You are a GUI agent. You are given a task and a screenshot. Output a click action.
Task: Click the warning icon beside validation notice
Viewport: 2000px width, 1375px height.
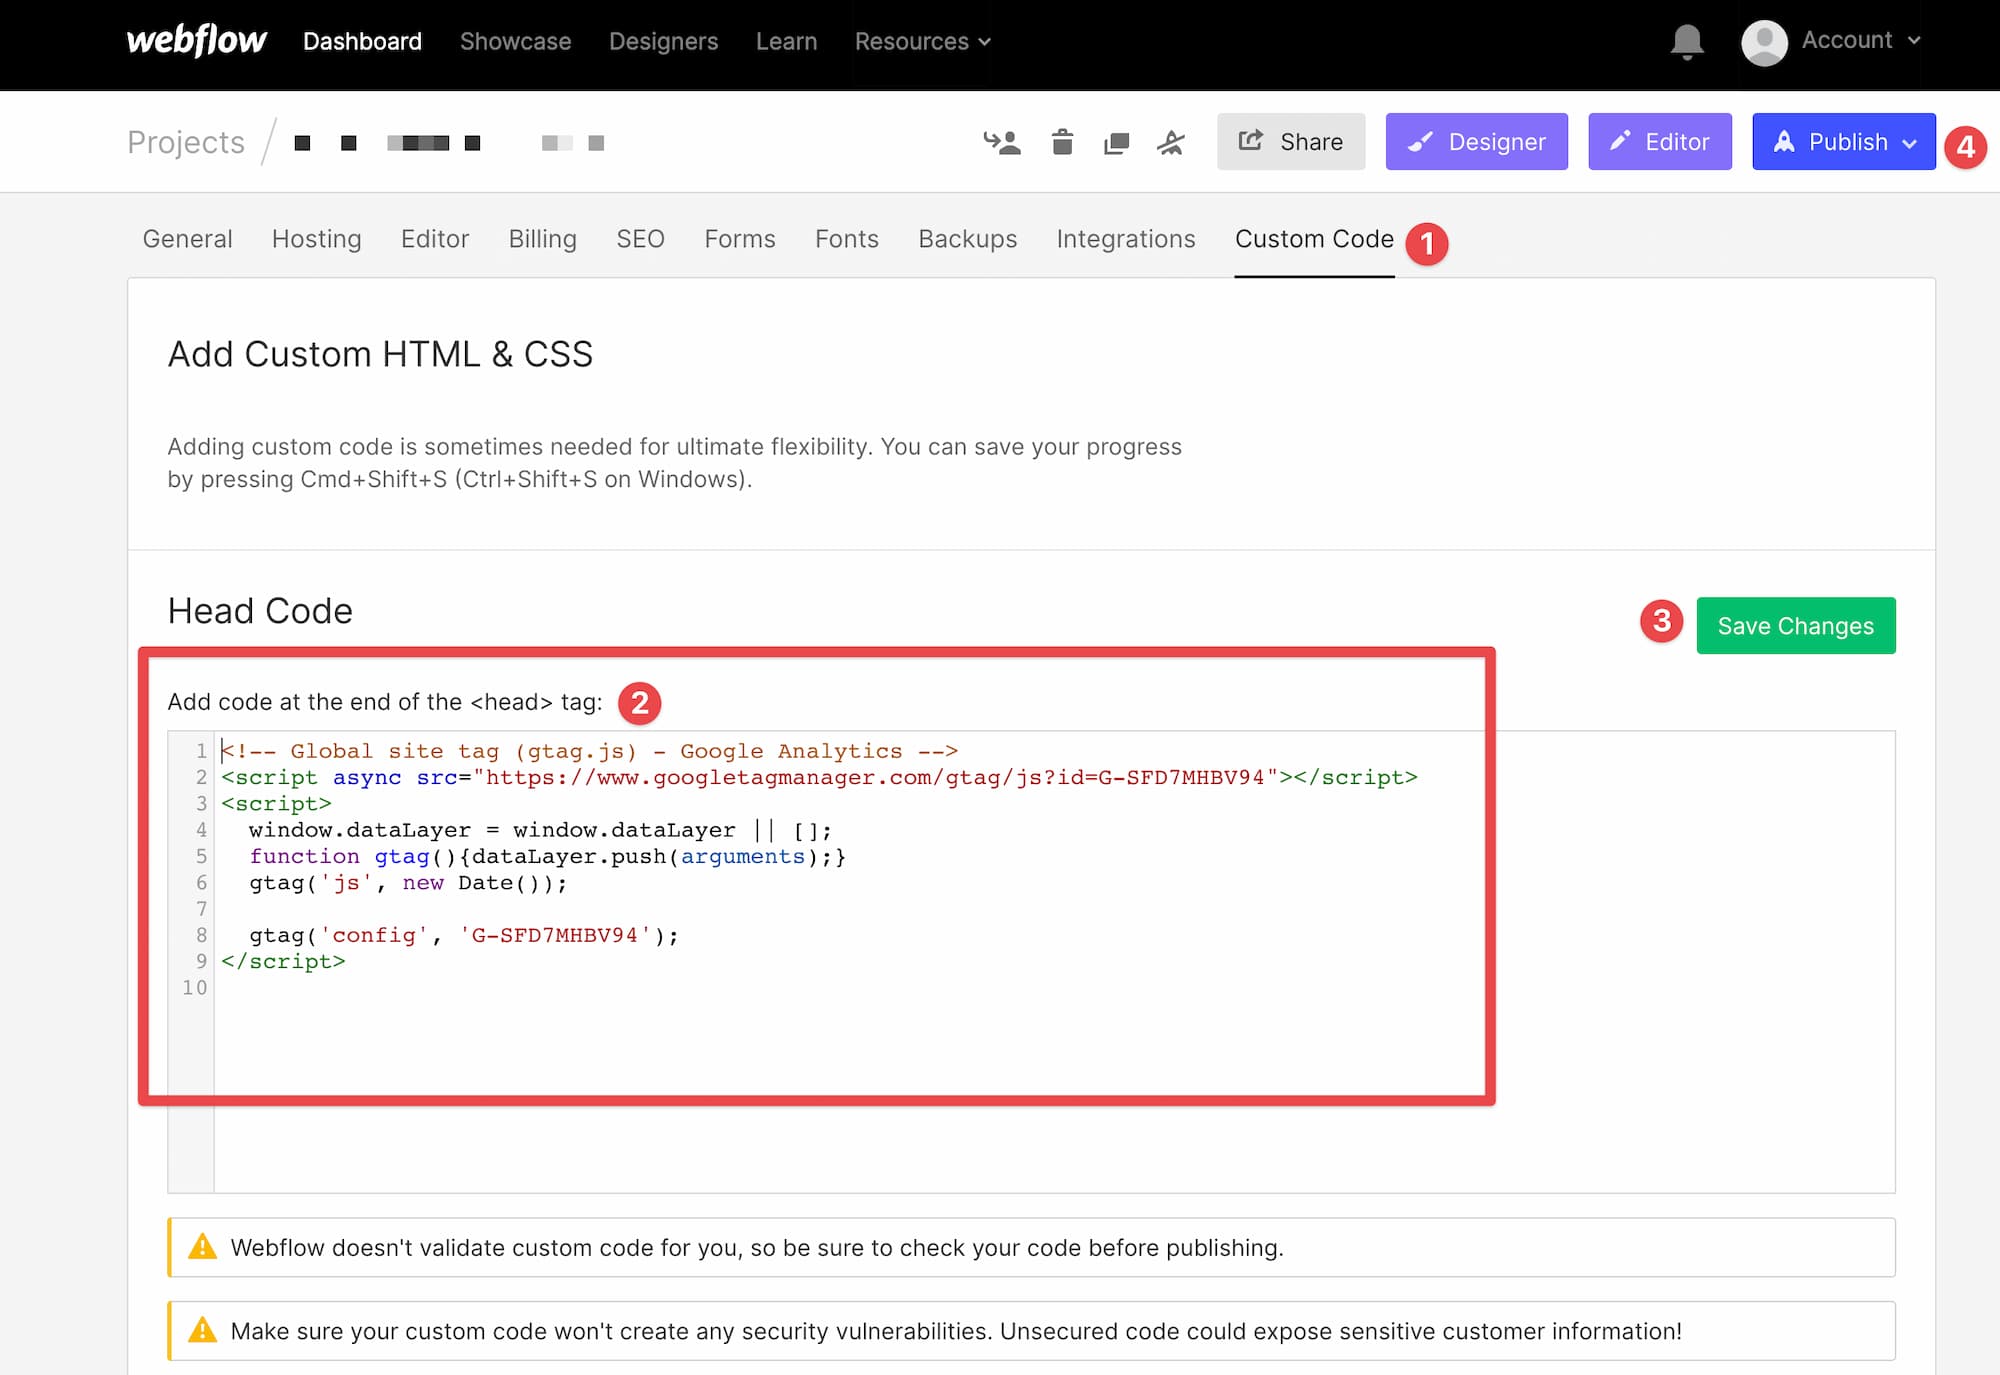click(x=202, y=1247)
